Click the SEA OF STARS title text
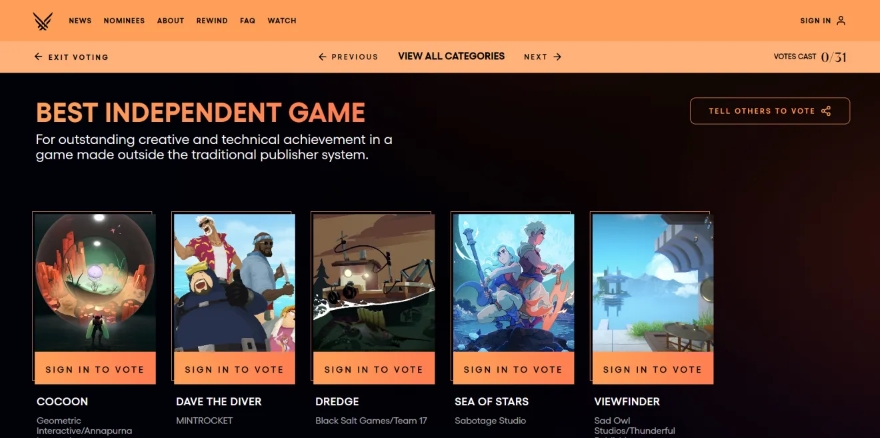880x438 pixels. point(492,402)
